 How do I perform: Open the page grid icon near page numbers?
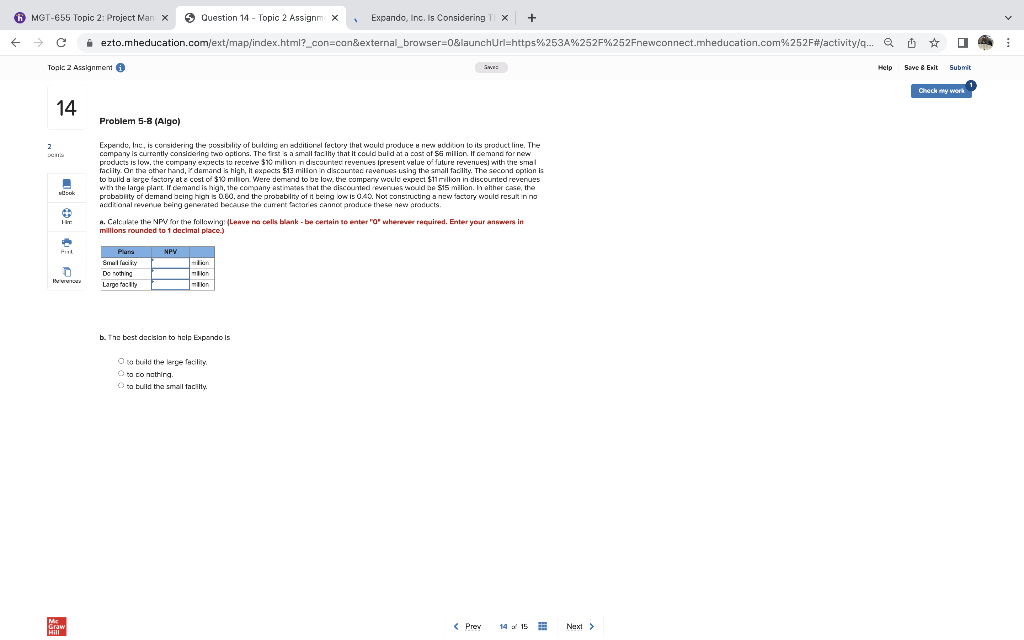542,626
